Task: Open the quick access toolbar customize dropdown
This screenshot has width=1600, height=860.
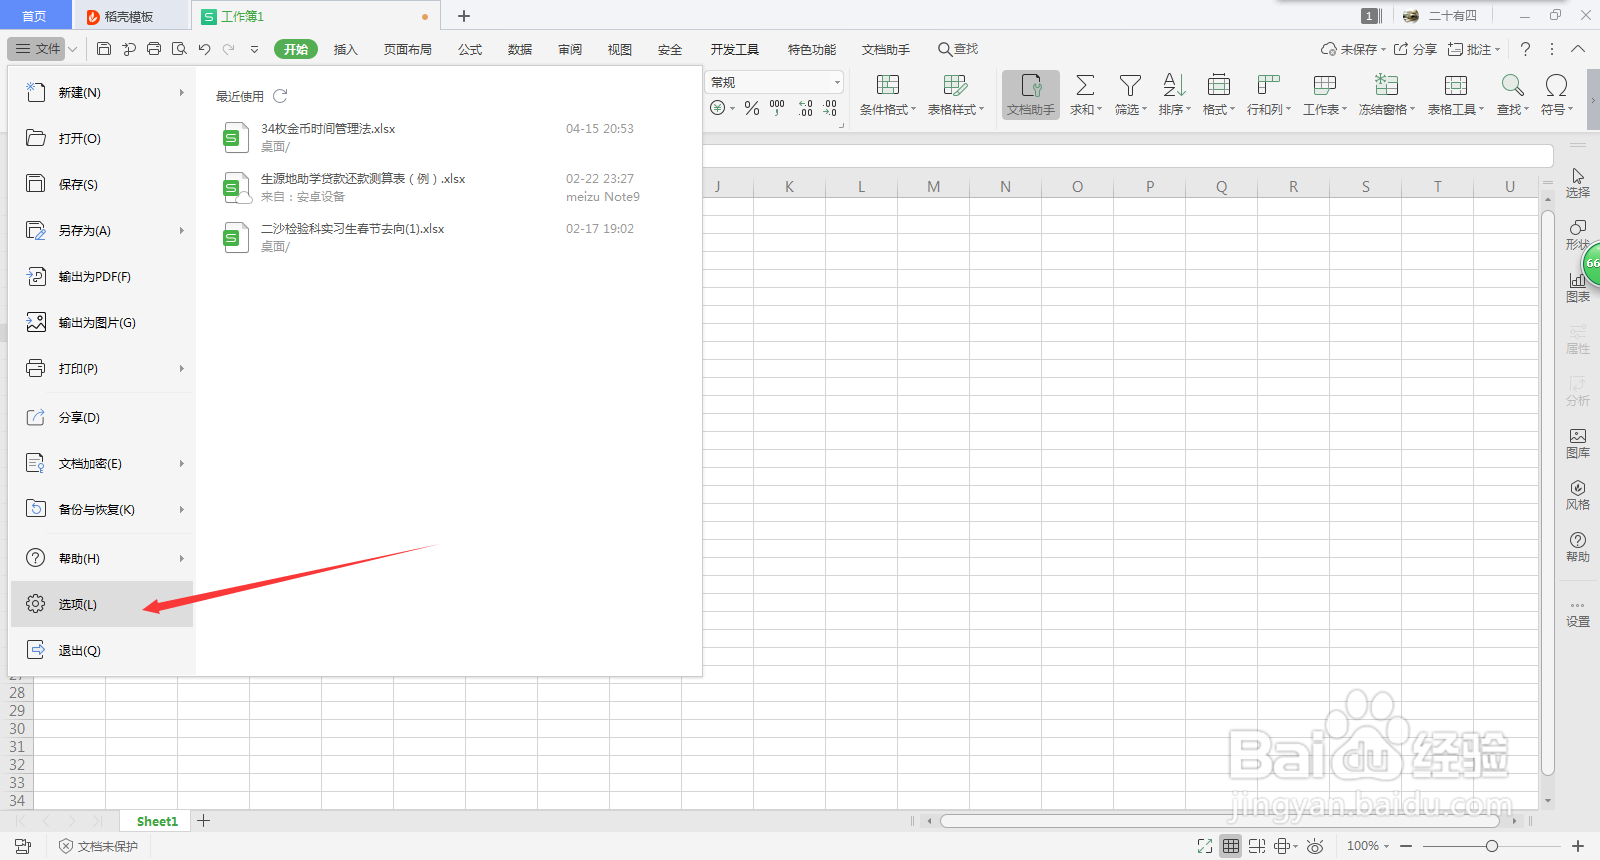Action: coord(254,49)
